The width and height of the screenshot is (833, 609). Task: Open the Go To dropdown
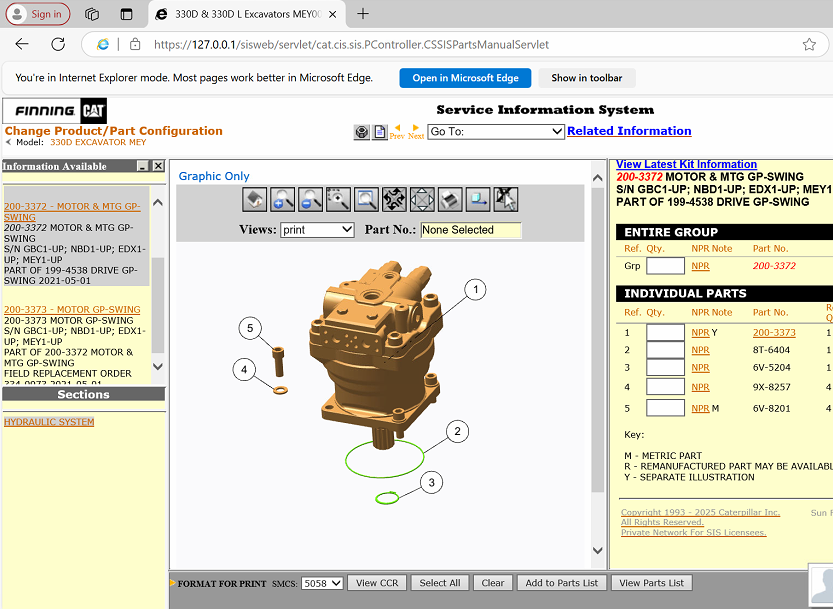[x=495, y=131]
